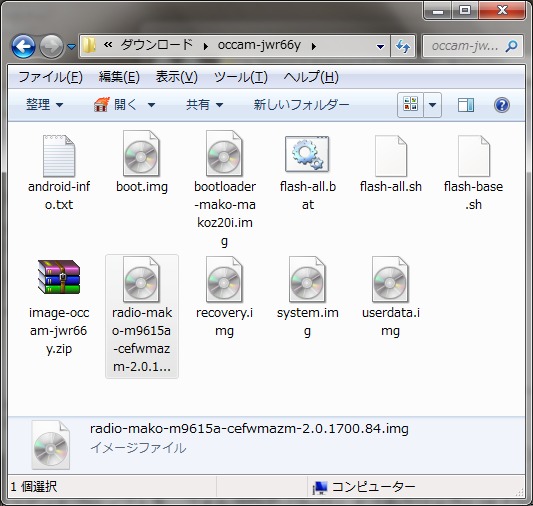Expand the address bar history dropdown
533x506 pixels.
coord(380,46)
